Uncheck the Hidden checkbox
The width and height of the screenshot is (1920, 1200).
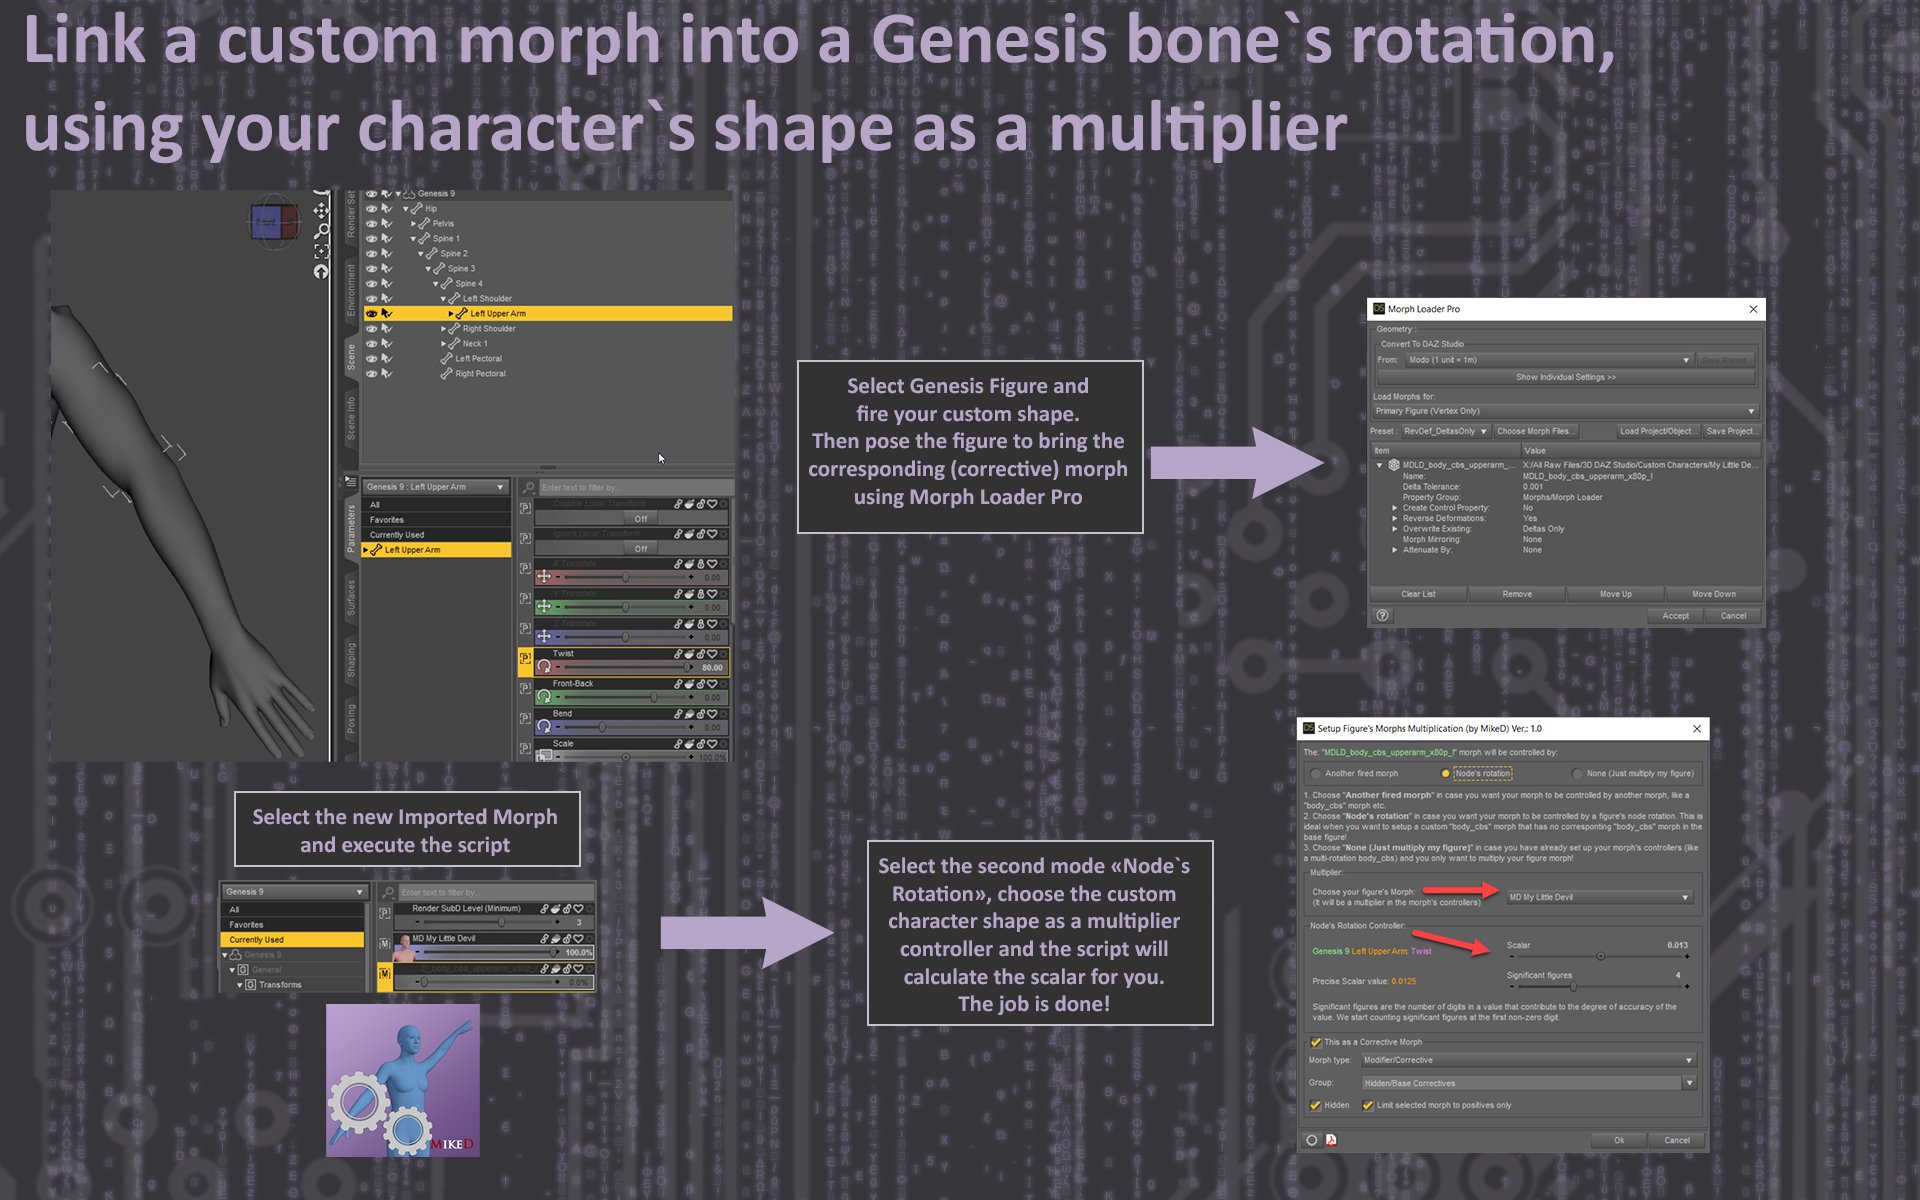click(x=1316, y=1105)
